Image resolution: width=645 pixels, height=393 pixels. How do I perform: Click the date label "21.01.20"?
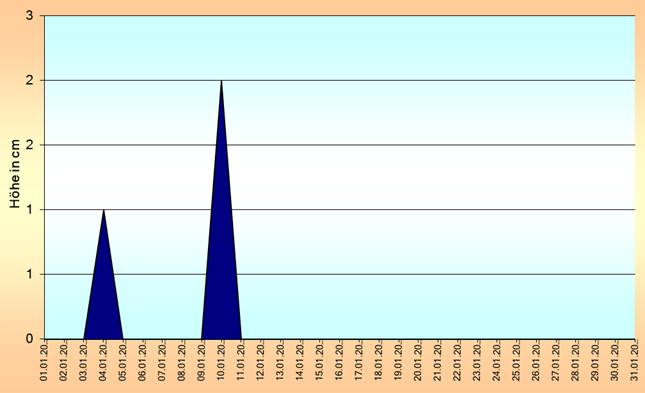[438, 362]
